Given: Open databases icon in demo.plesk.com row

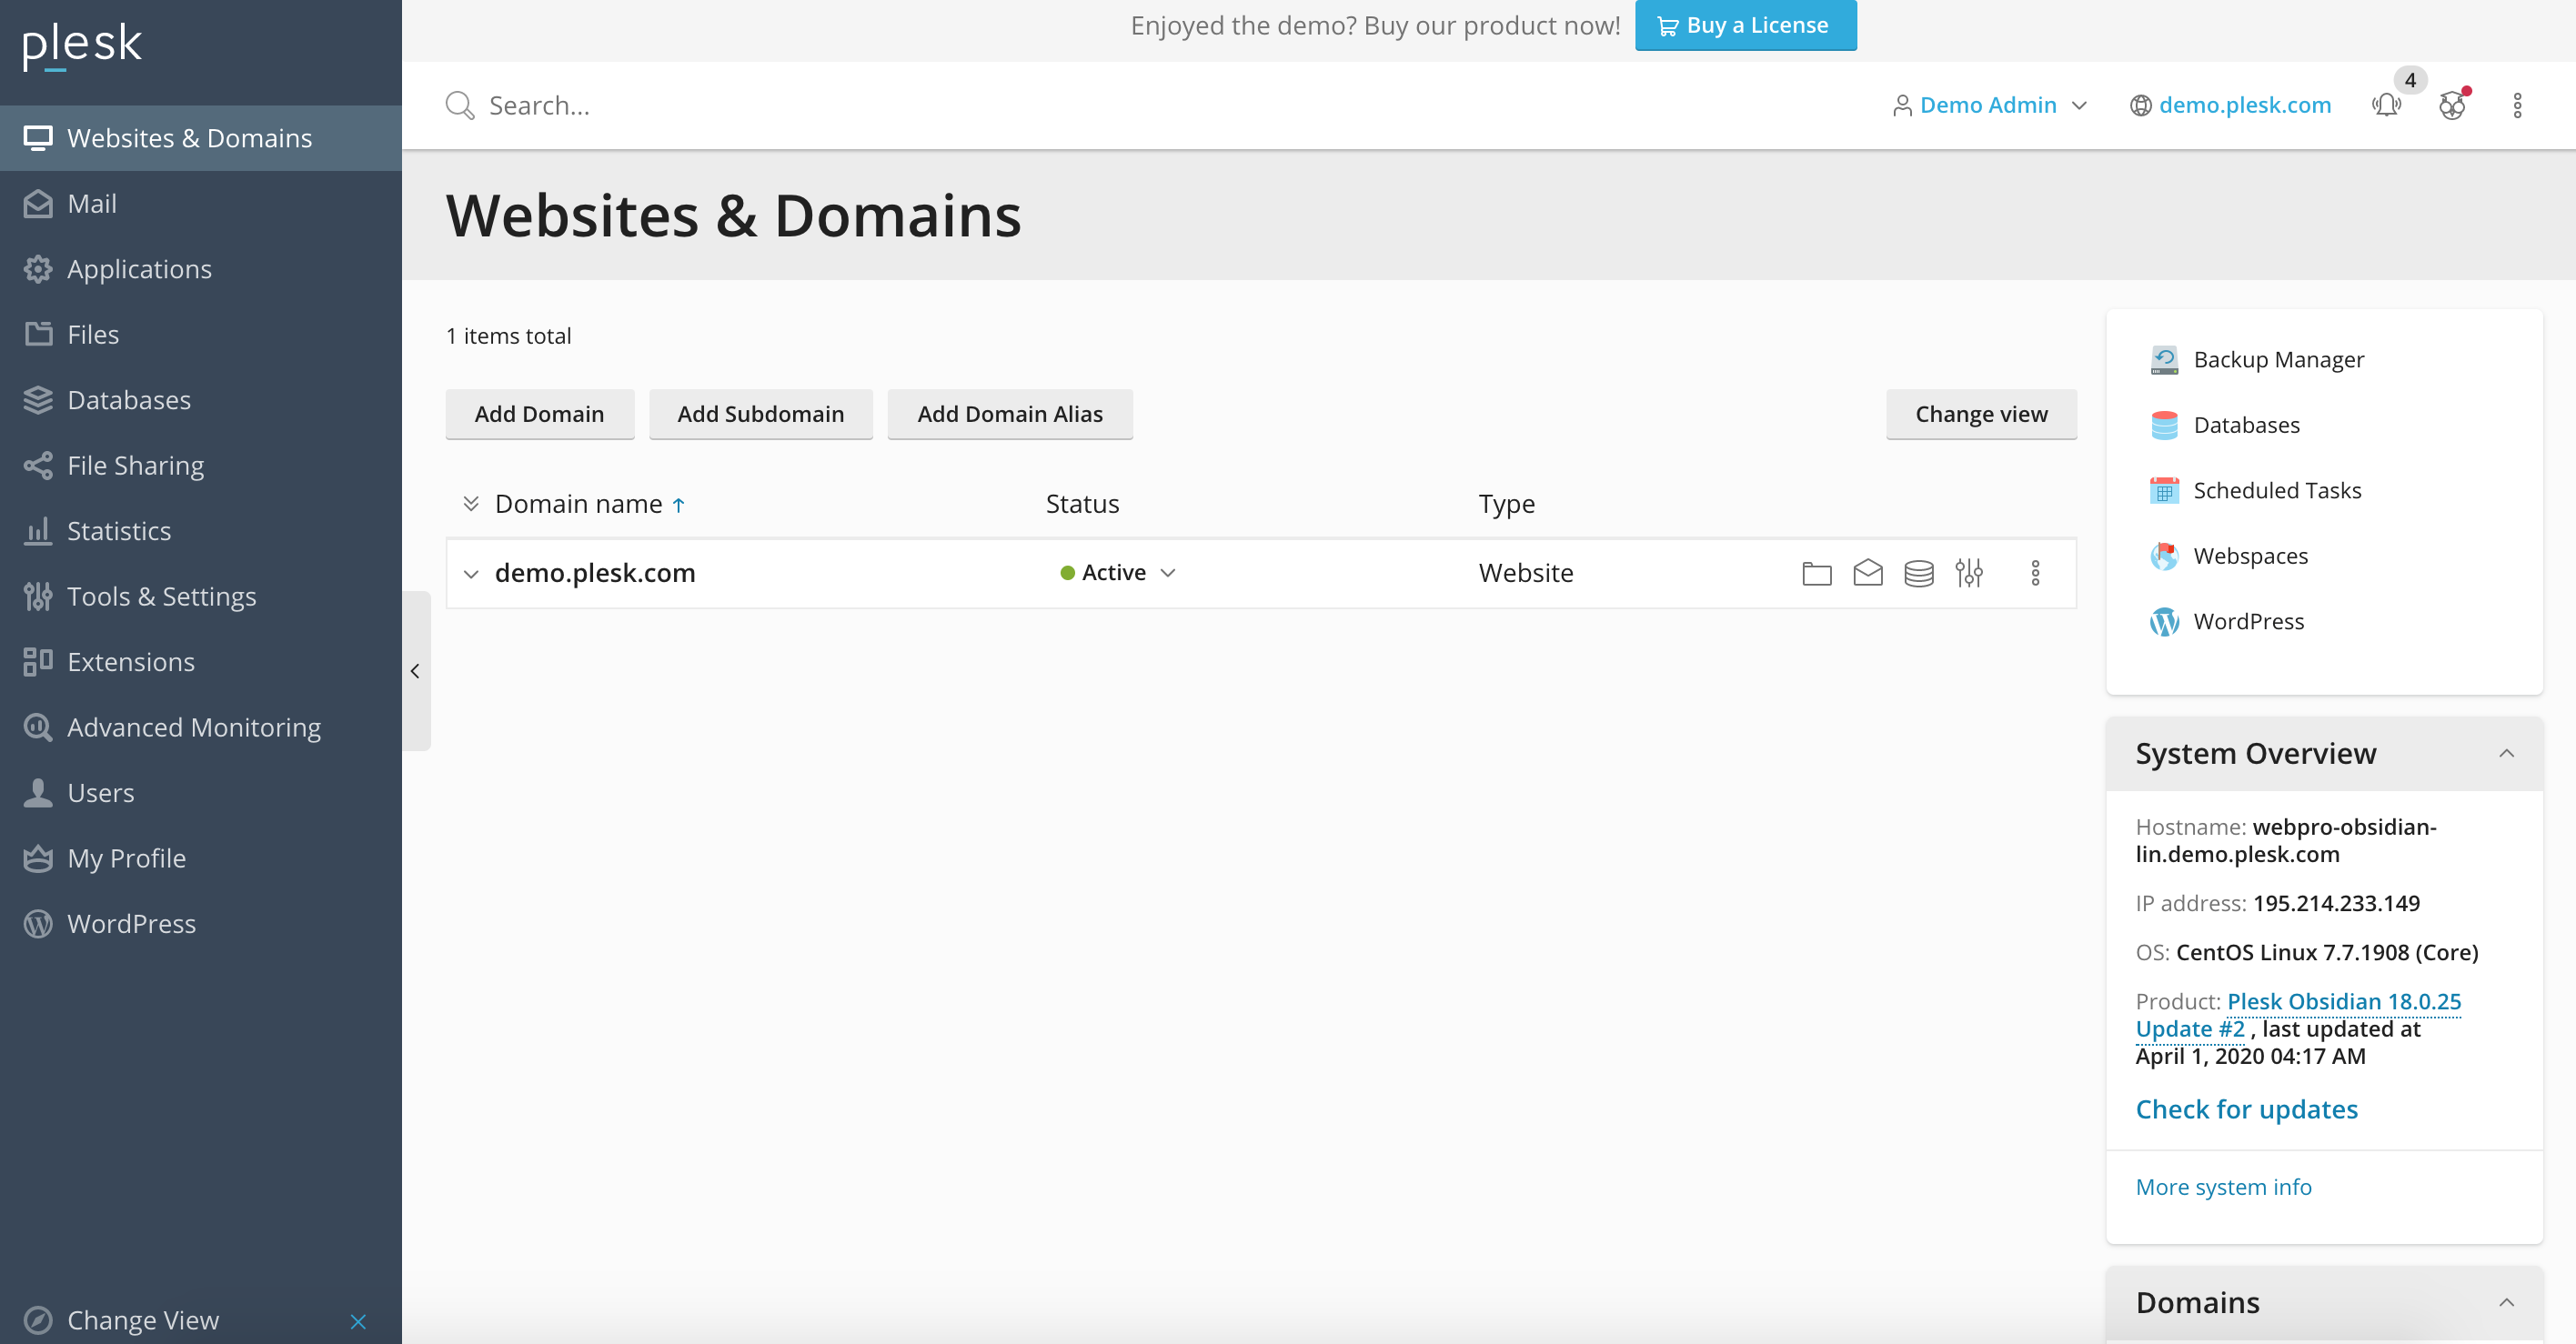Looking at the screenshot, I should pos(1918,573).
